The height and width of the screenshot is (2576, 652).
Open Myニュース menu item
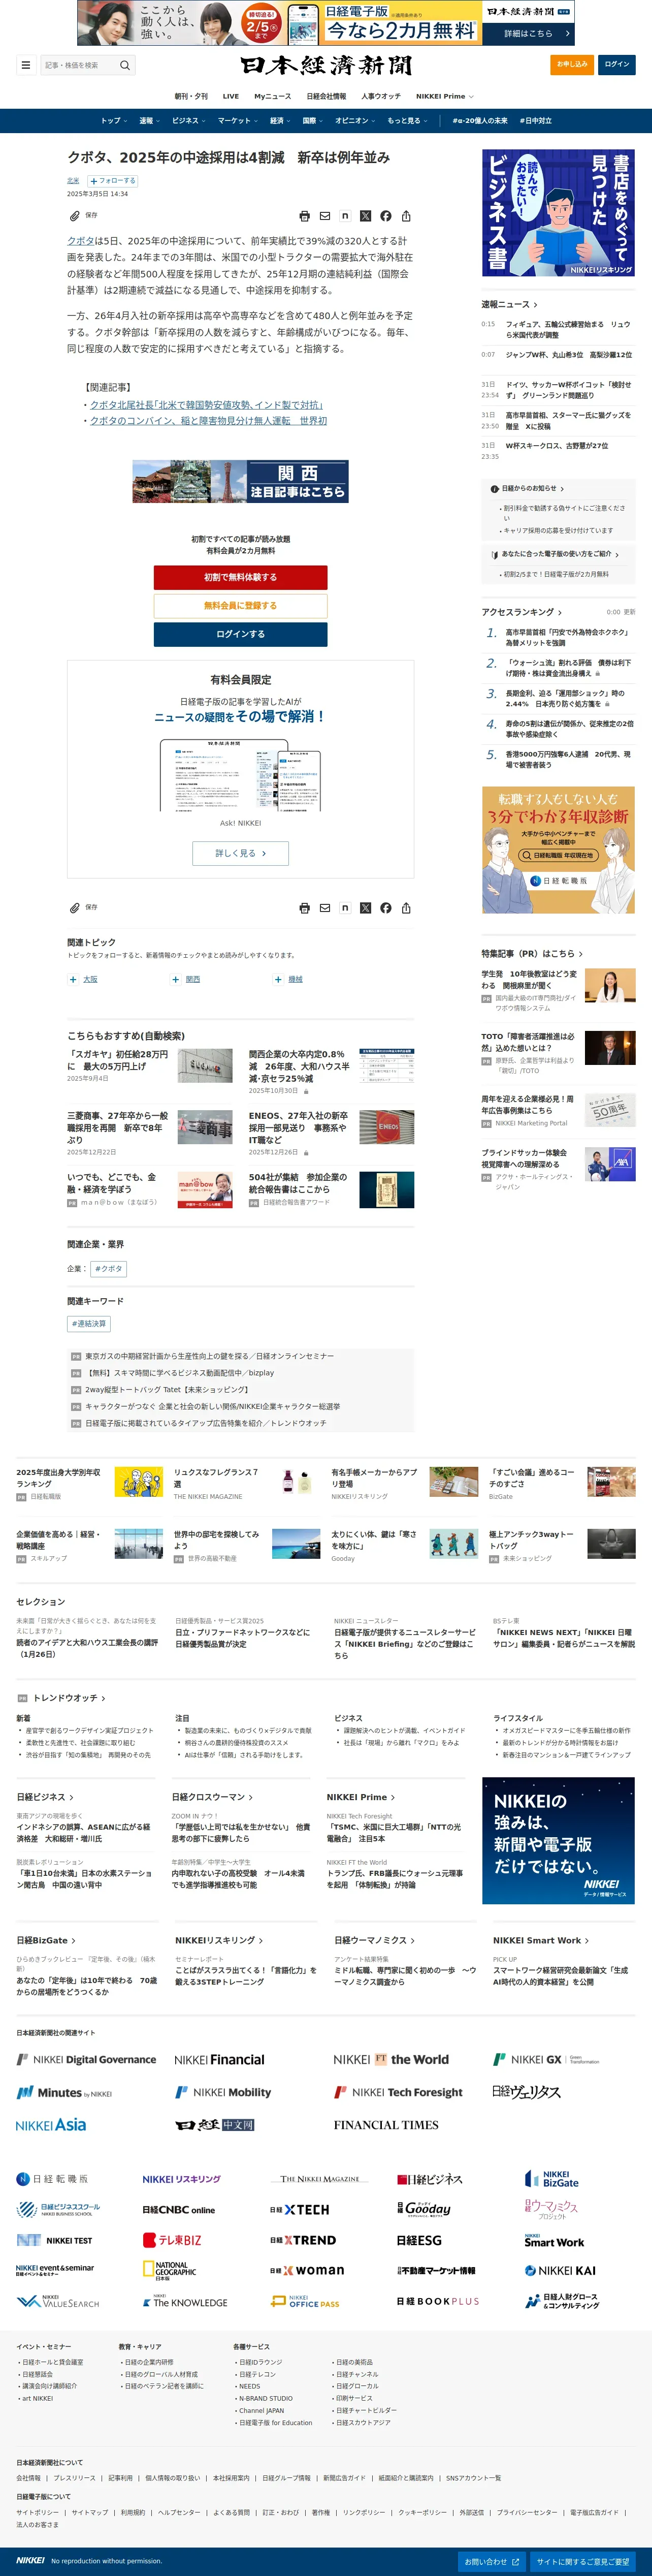tap(272, 97)
